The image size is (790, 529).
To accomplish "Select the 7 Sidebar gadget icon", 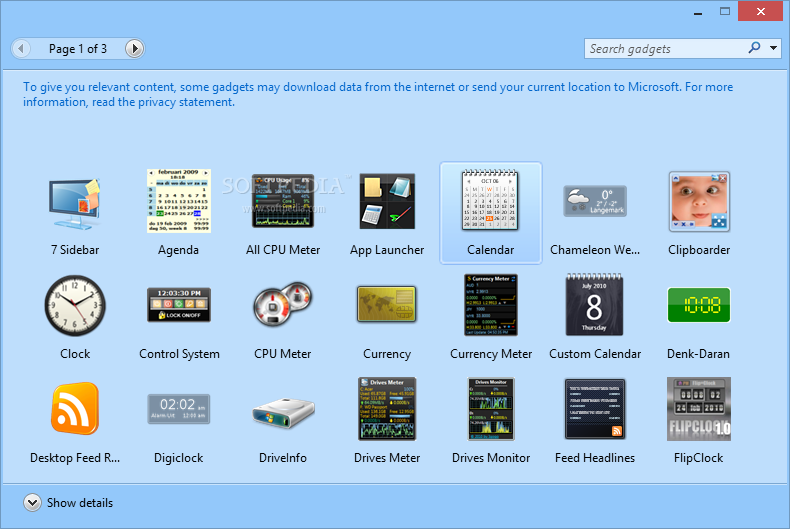I will pos(75,204).
